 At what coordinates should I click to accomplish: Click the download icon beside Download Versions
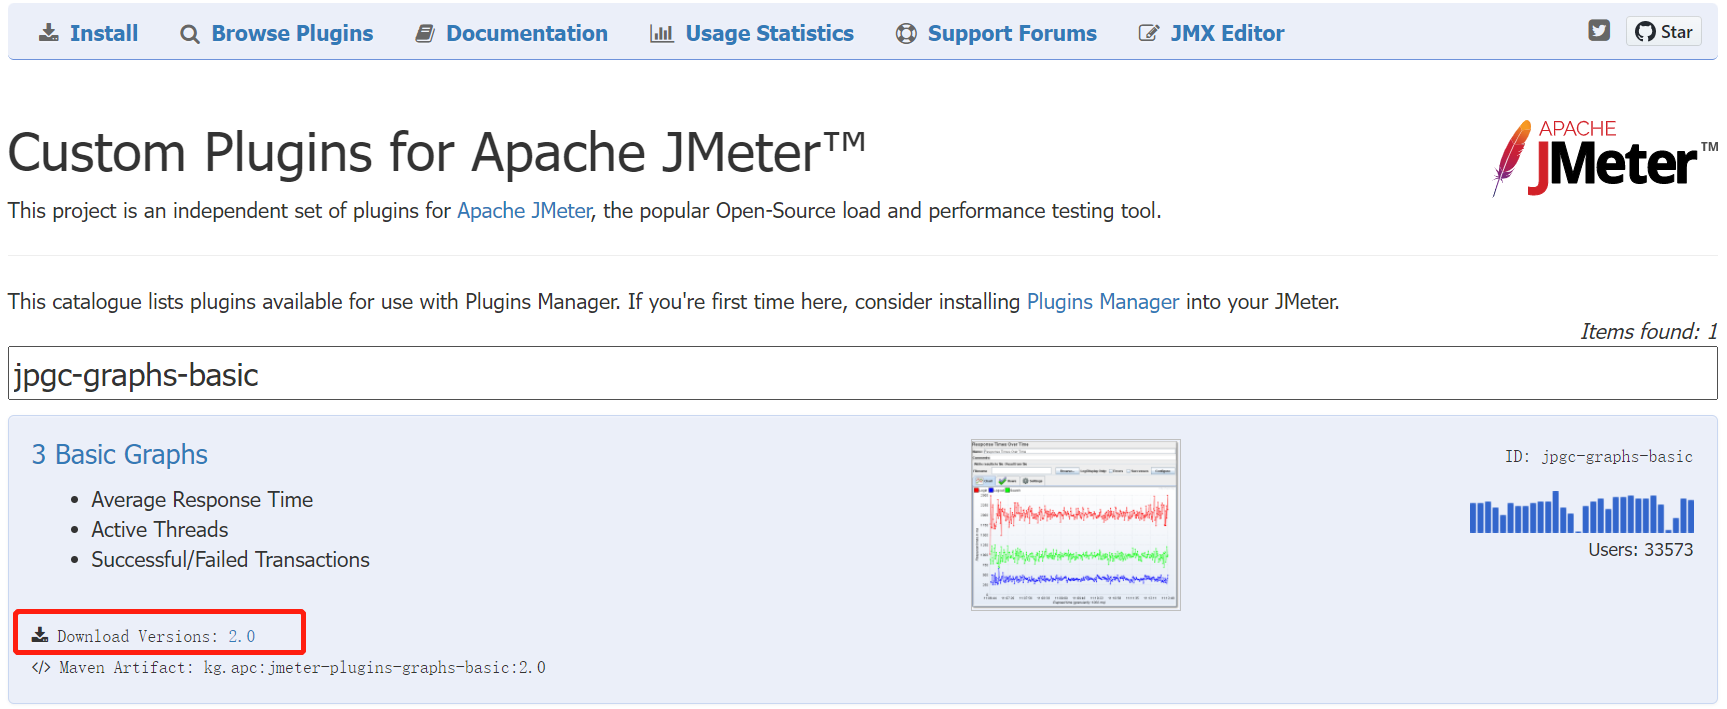click(x=40, y=635)
